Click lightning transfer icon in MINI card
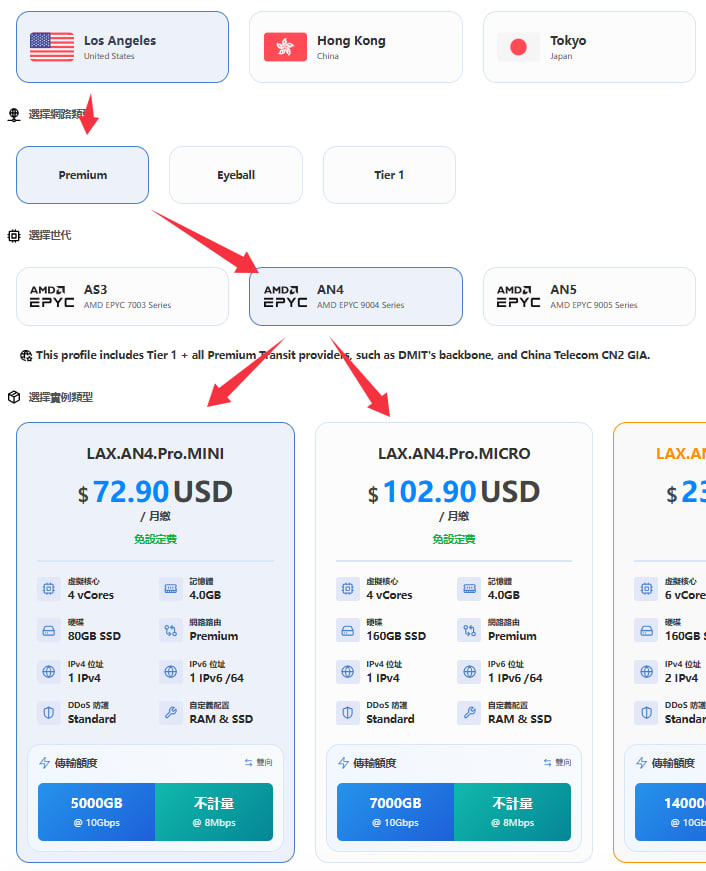 pos(45,763)
